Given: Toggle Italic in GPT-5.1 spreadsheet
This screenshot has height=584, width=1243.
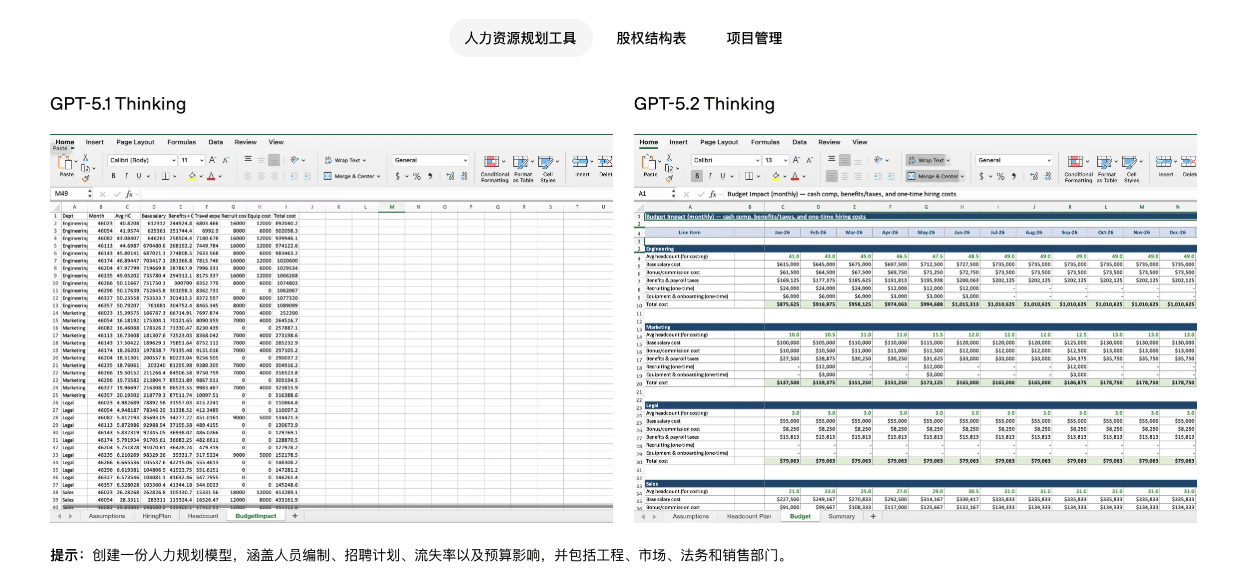Looking at the screenshot, I should [126, 176].
